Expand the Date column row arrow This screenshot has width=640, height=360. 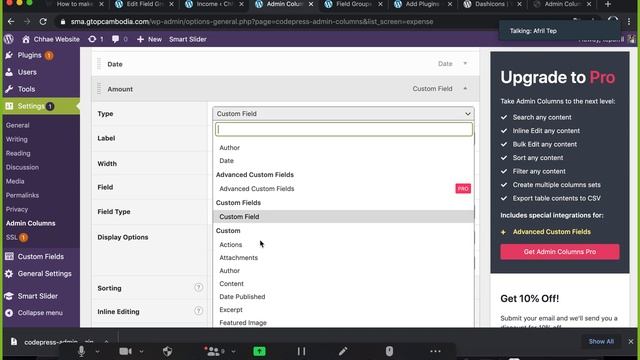[465, 64]
